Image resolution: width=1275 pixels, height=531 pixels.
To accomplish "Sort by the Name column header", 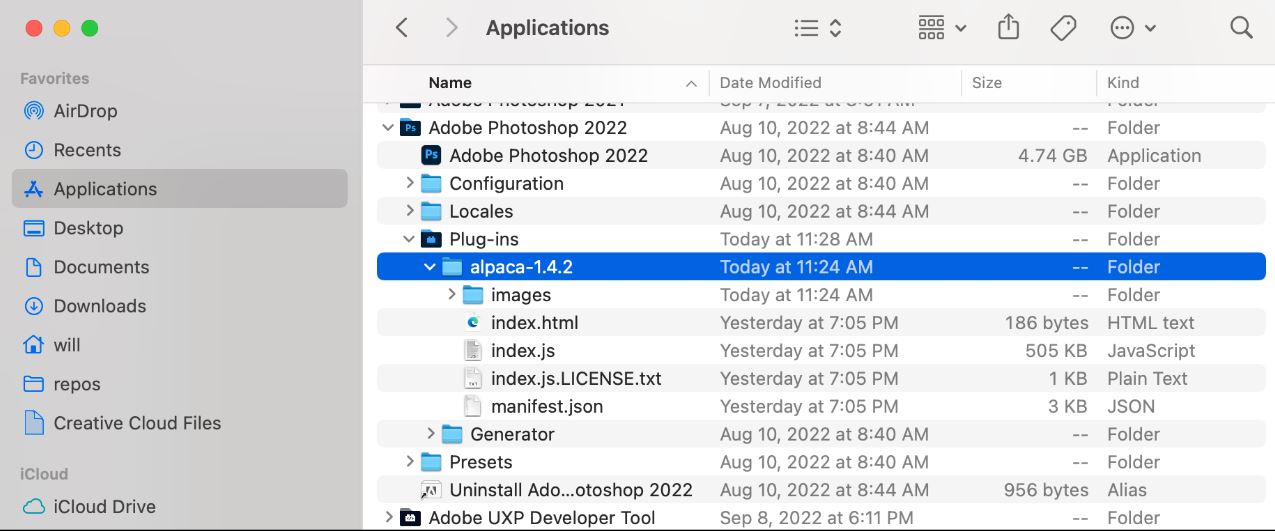I will (x=450, y=83).
